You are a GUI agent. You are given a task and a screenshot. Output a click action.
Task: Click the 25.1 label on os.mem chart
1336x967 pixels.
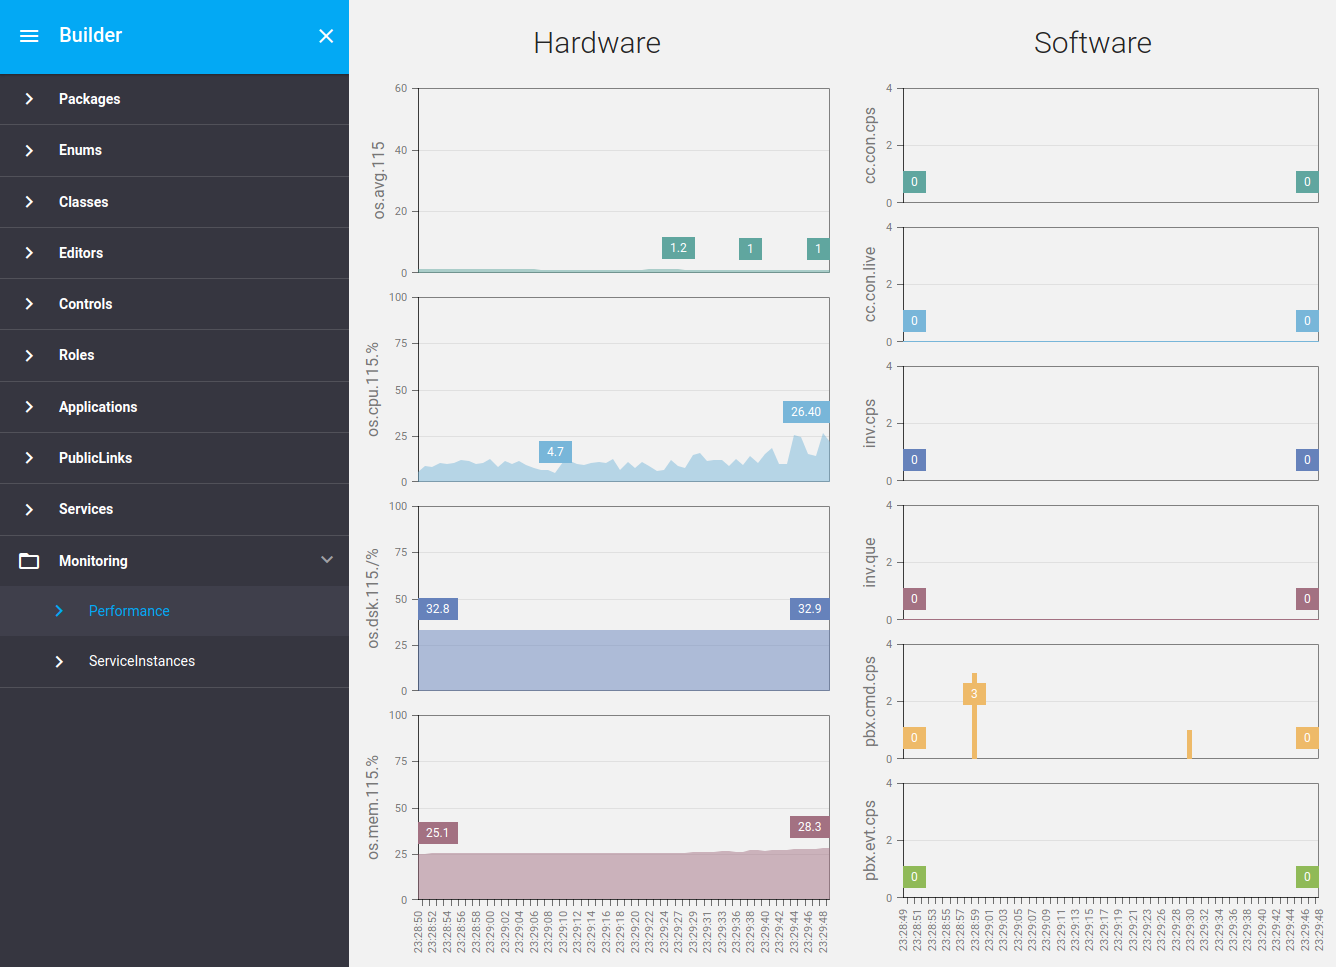coord(438,833)
